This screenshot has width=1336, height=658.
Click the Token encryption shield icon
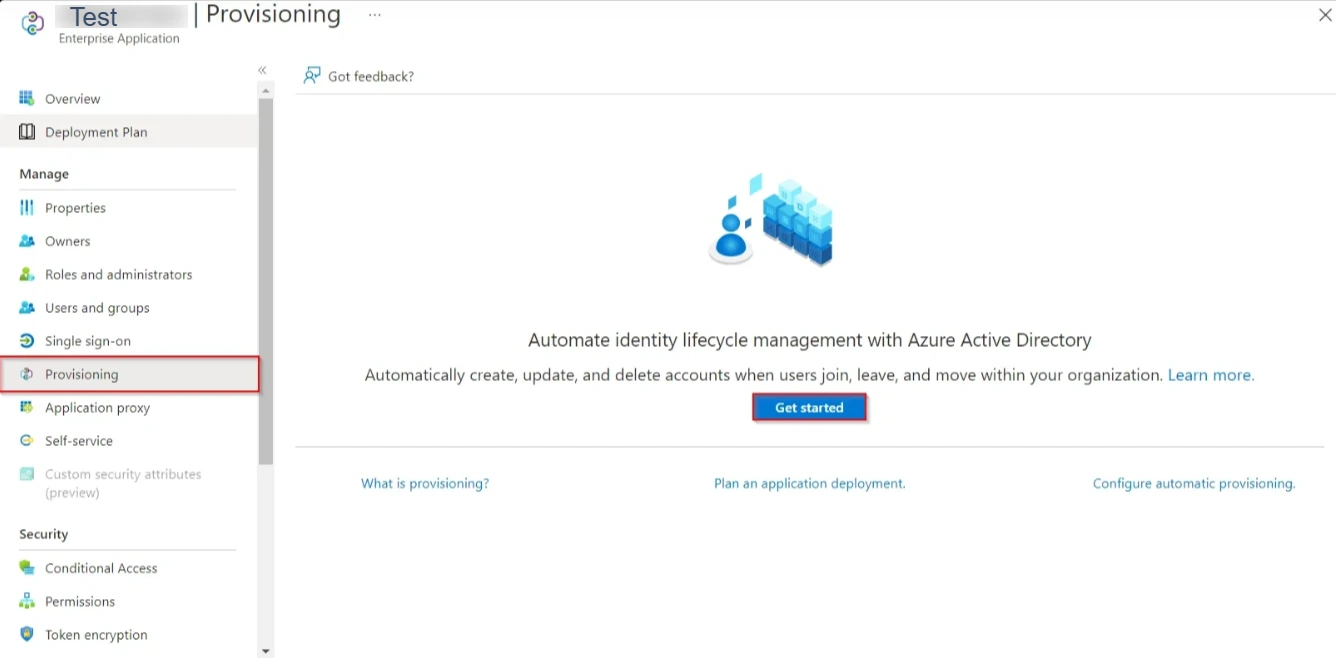point(27,635)
